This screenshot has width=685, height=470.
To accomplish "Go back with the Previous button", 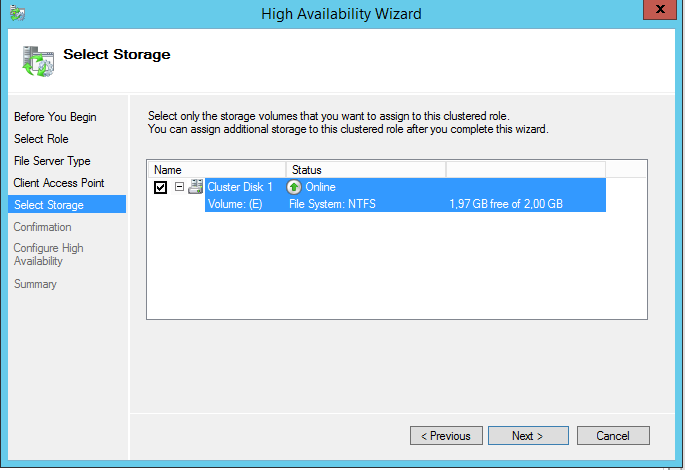I will pos(445,436).
